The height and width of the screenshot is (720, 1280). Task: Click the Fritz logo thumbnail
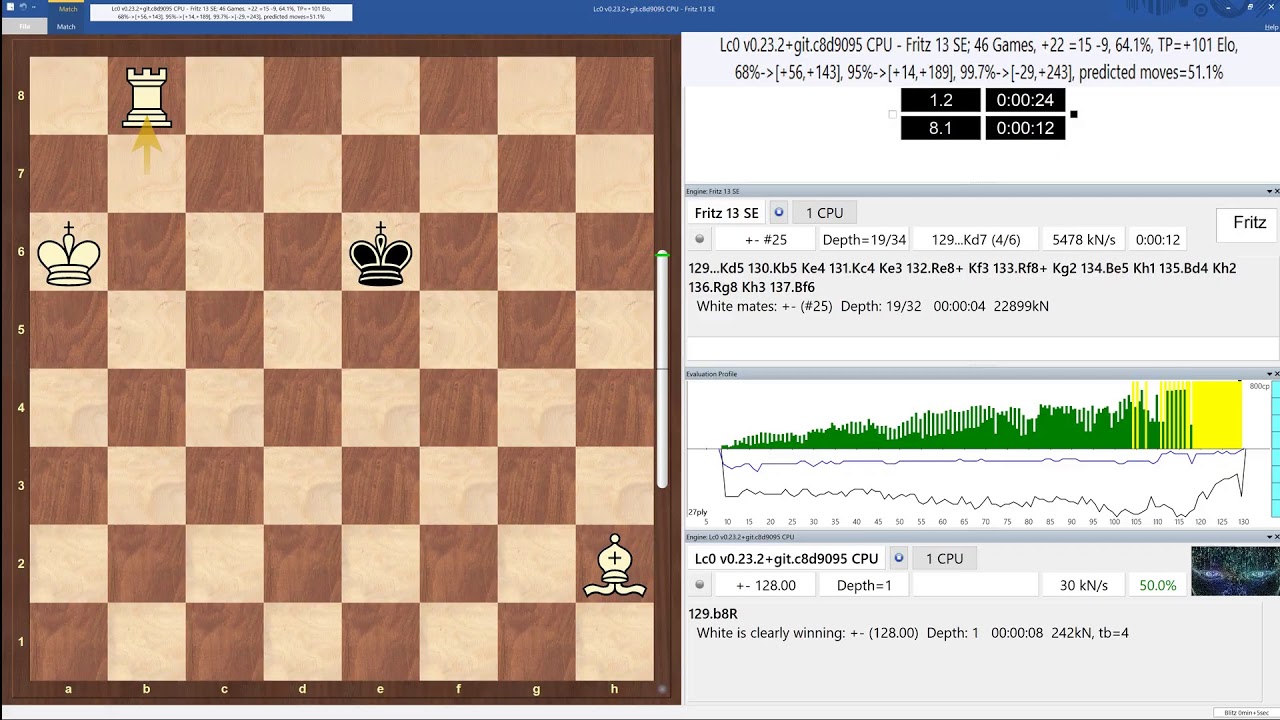pos(1247,224)
